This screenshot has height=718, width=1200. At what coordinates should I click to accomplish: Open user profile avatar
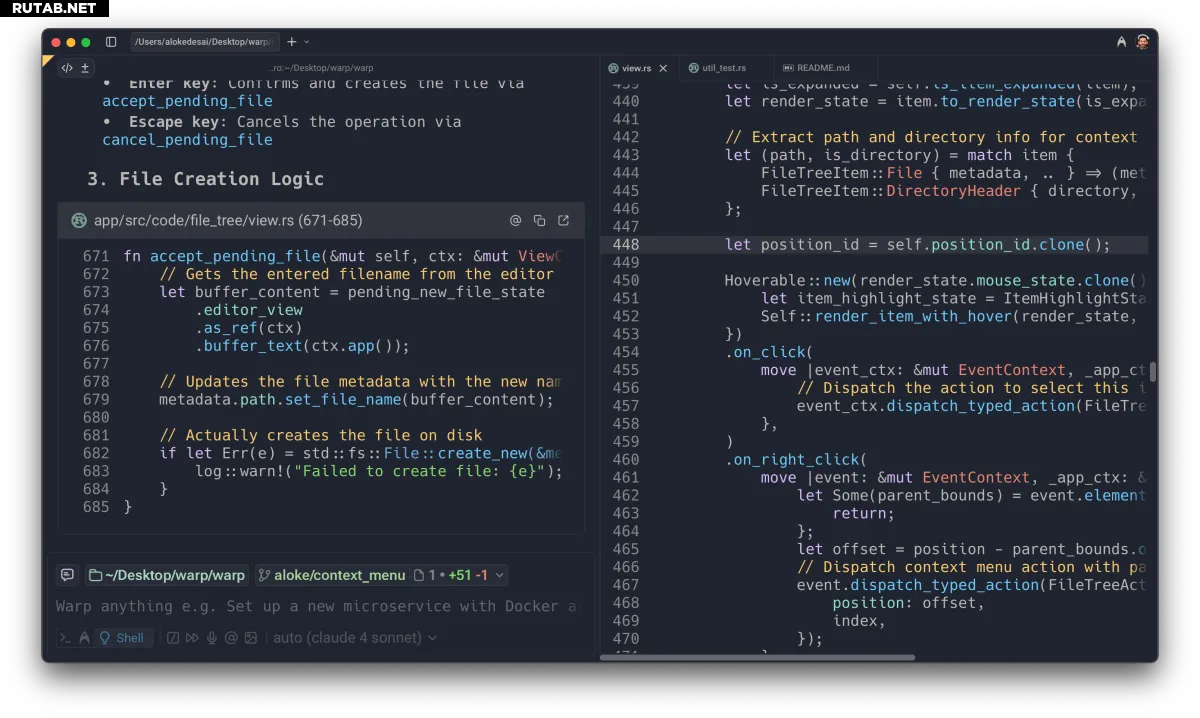coord(1142,42)
